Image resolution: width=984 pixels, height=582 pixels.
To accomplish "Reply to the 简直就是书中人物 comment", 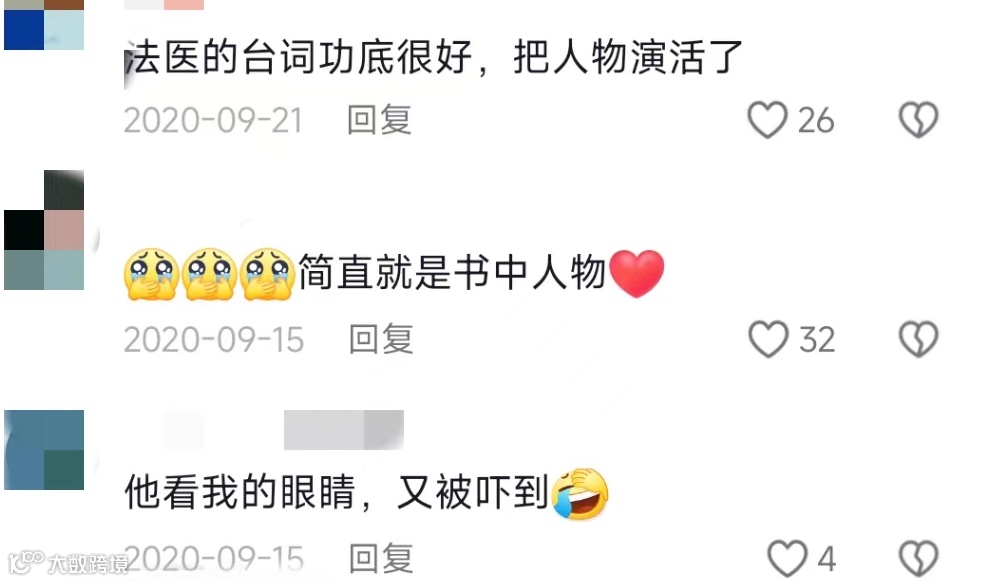I will (381, 339).
